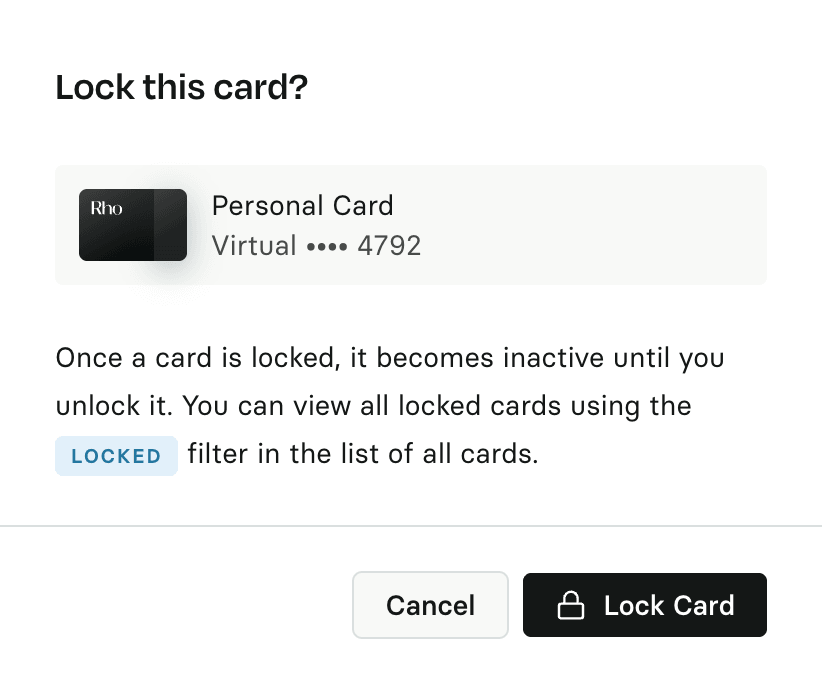
Task: Click the 'Lock this card?' heading
Action: pyautogui.click(x=181, y=88)
